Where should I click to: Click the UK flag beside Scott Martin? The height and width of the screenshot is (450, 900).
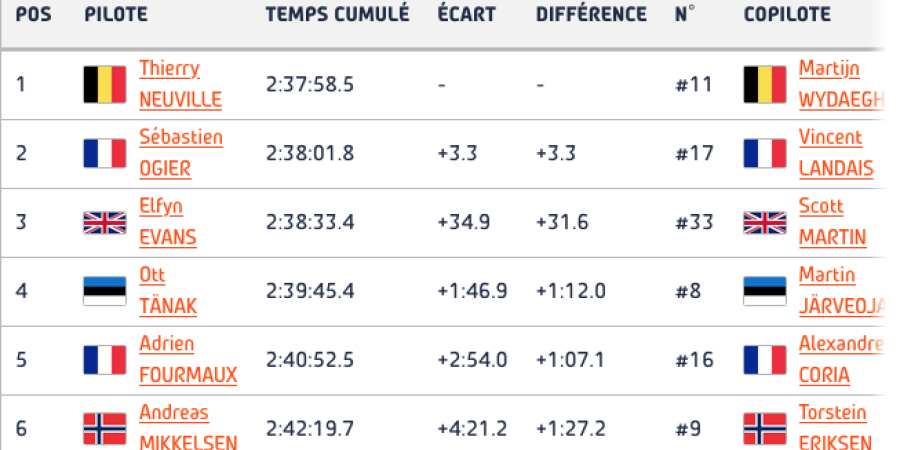click(765, 222)
